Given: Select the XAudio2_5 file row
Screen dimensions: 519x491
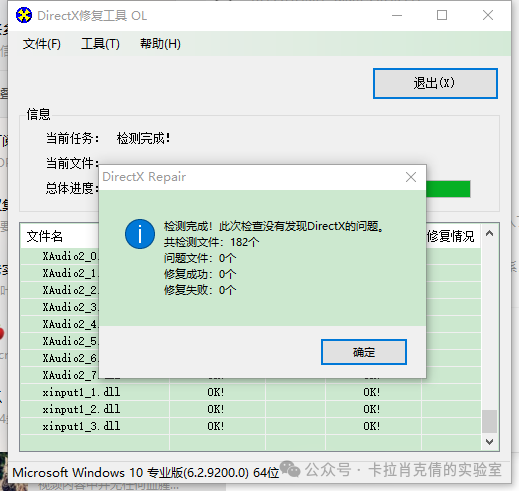Looking at the screenshot, I should 60,341.
